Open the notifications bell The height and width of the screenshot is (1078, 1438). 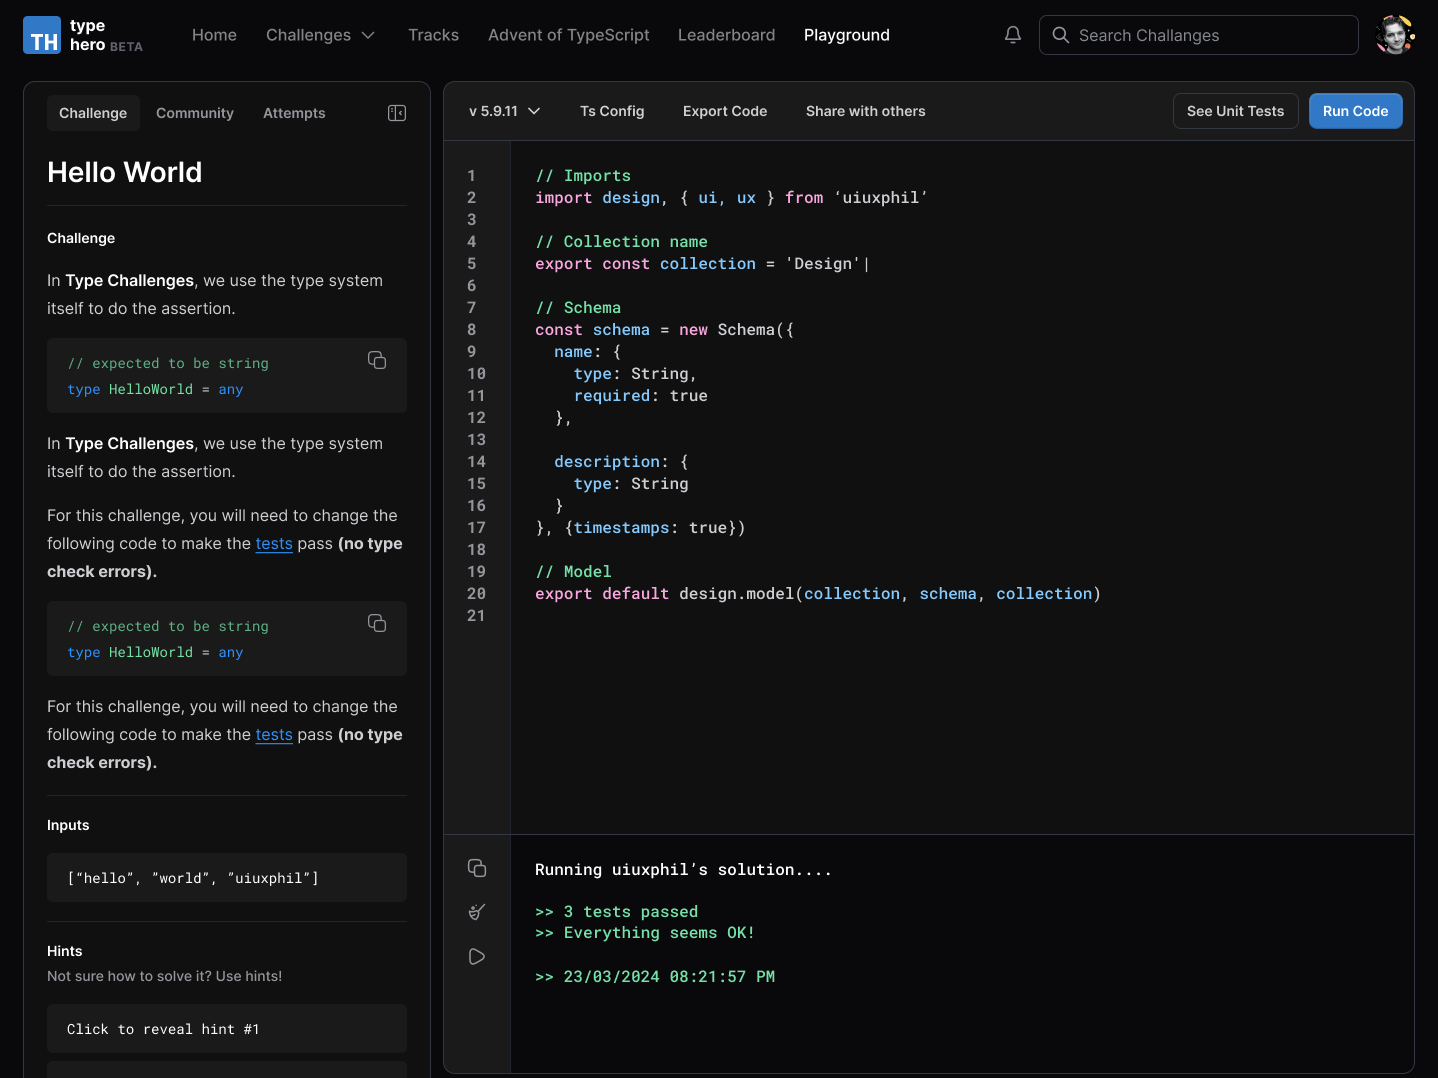coord(1012,34)
